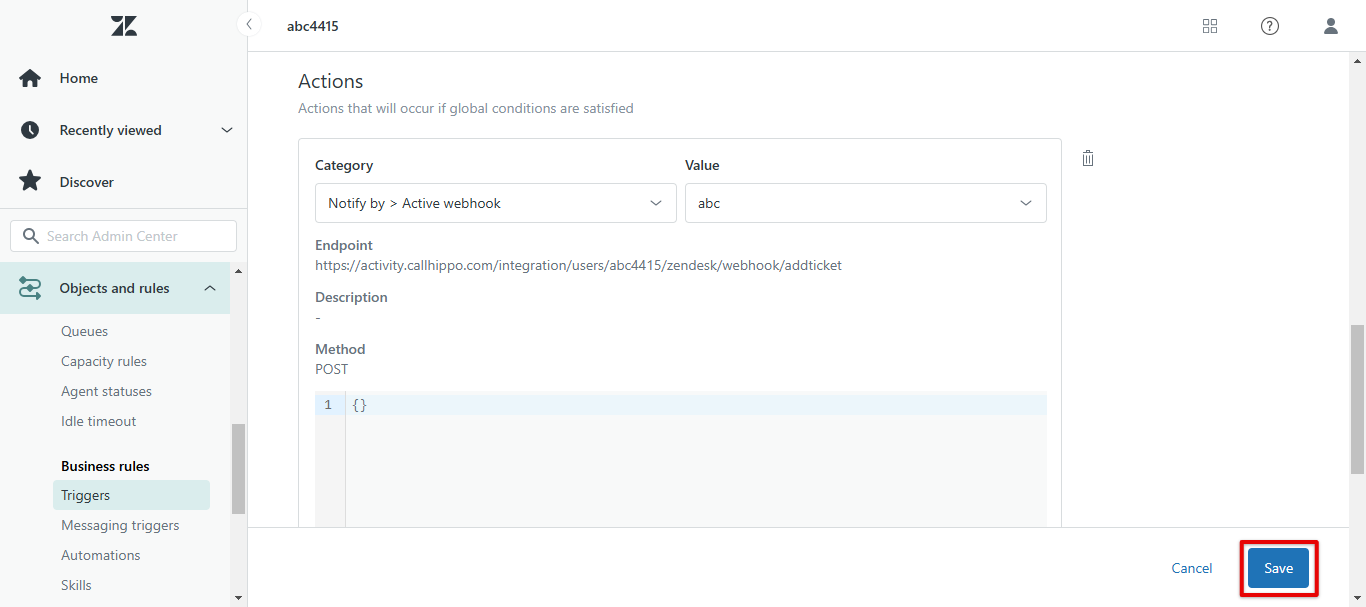Expand the Recently viewed chevron

point(227,130)
